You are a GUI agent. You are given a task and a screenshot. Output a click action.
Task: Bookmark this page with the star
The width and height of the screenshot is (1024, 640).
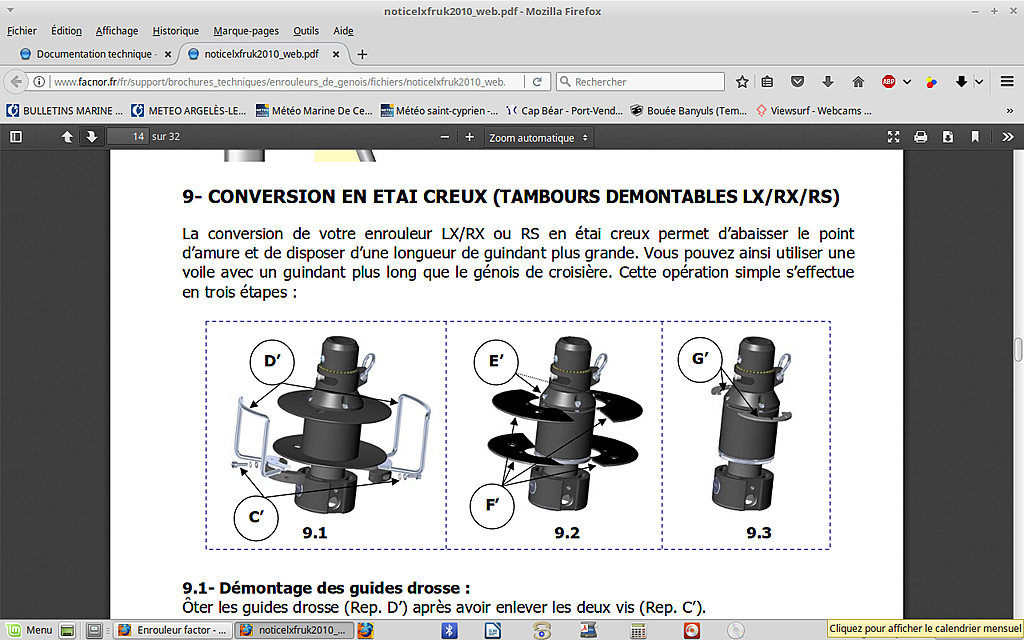click(x=742, y=82)
